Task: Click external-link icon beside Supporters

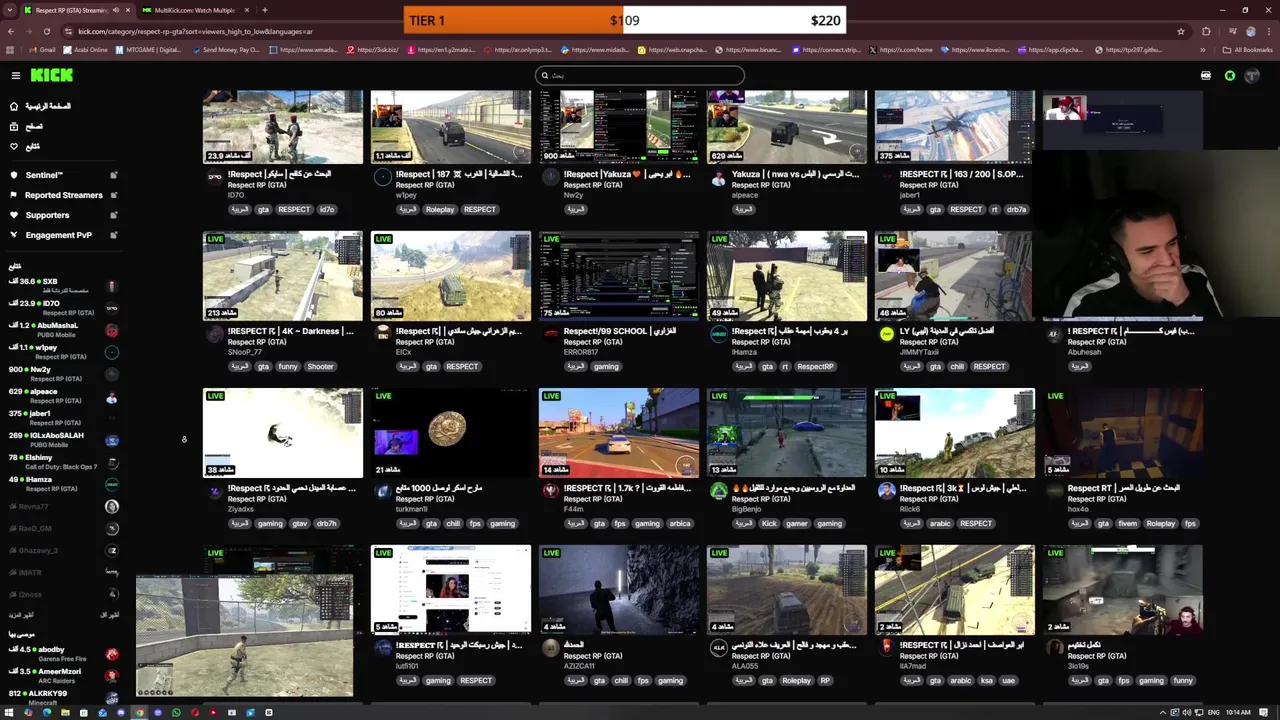Action: tap(113, 215)
